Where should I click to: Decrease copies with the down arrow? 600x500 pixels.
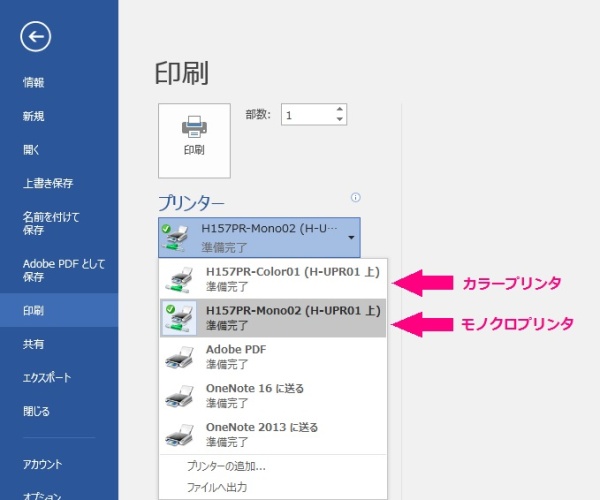(339, 119)
